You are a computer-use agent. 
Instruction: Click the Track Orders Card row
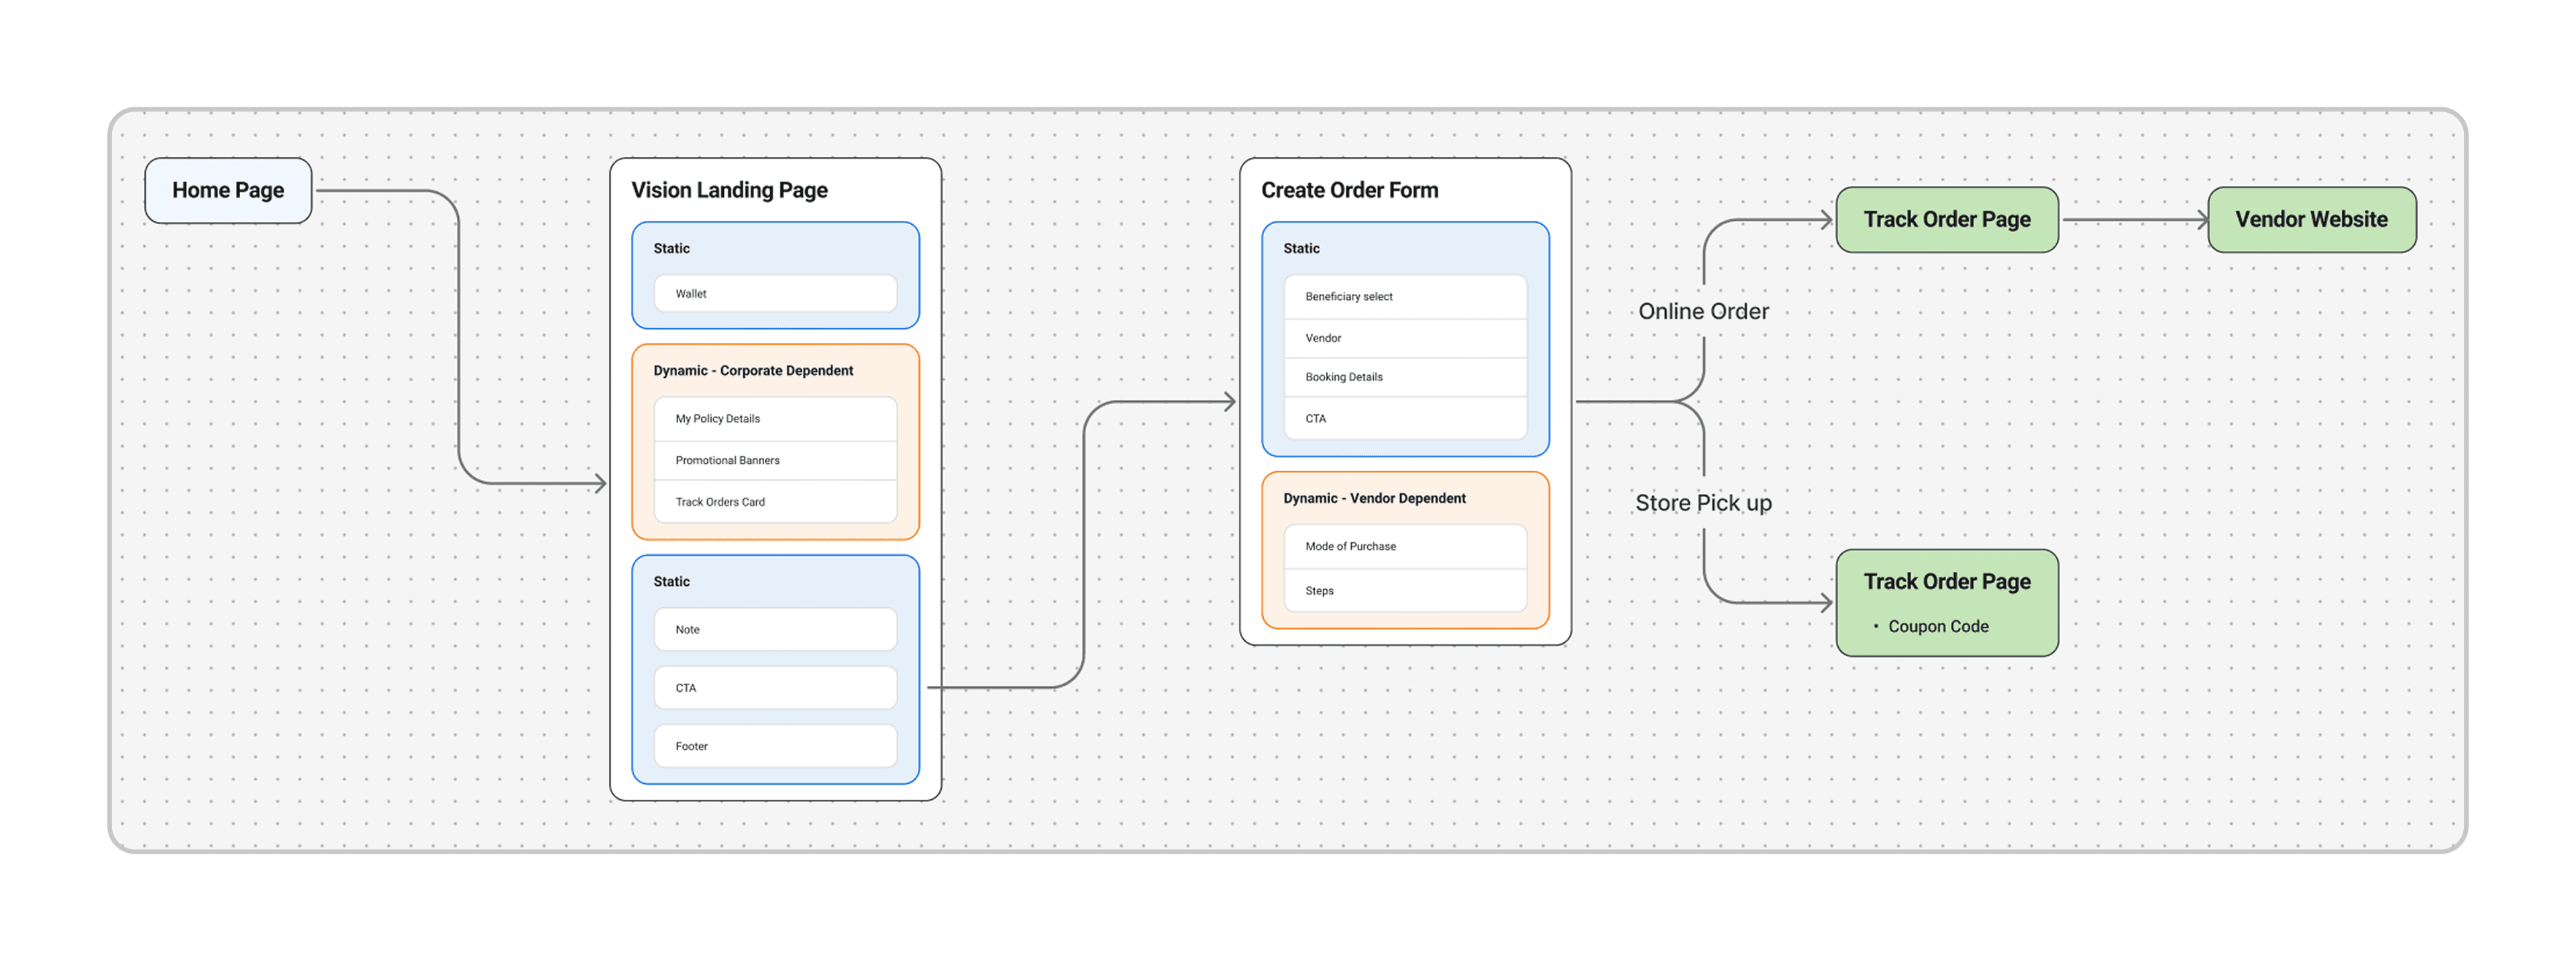pos(775,502)
